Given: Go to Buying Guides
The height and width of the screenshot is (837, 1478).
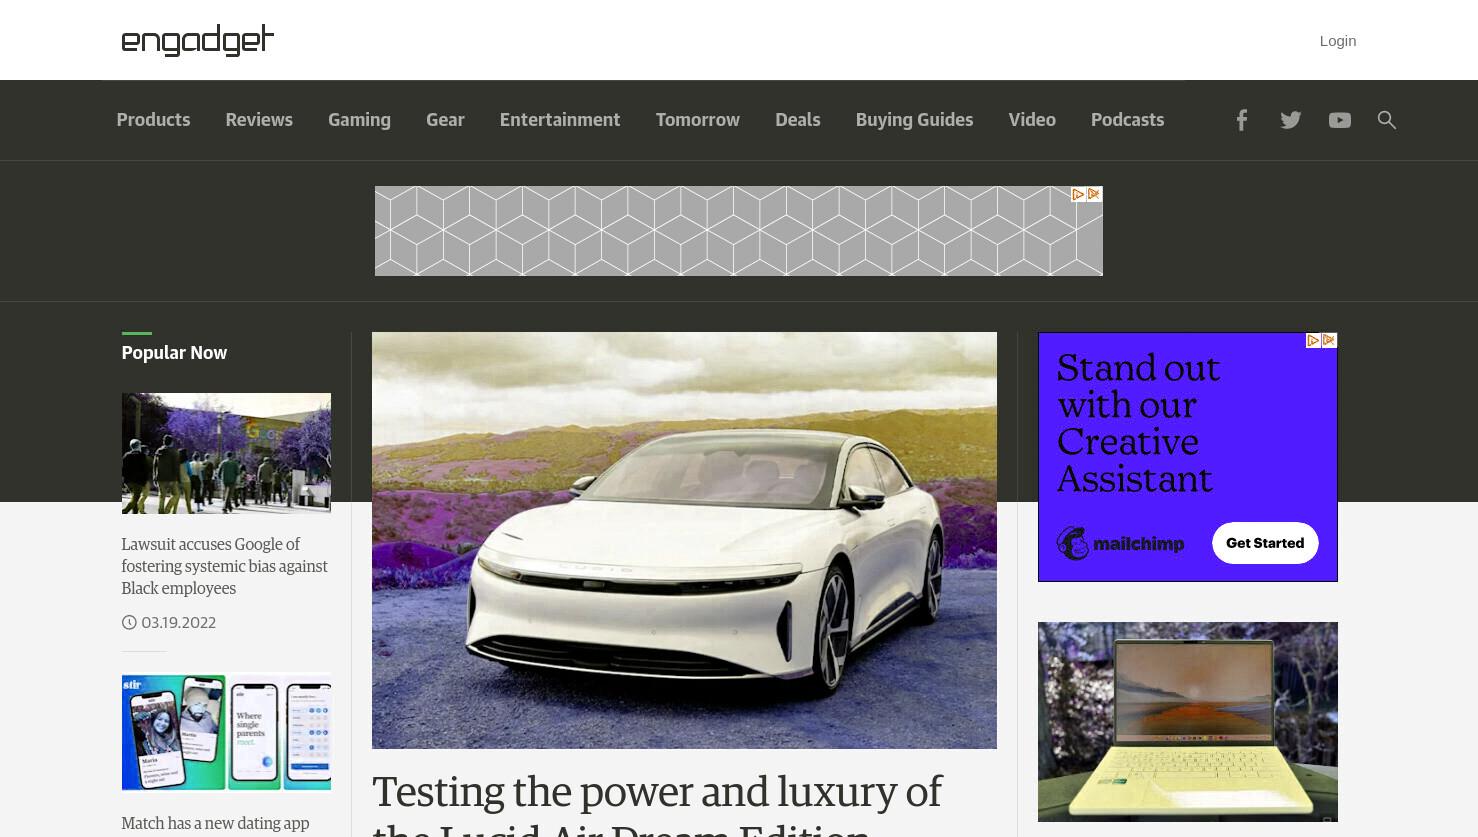Looking at the screenshot, I should coord(914,120).
